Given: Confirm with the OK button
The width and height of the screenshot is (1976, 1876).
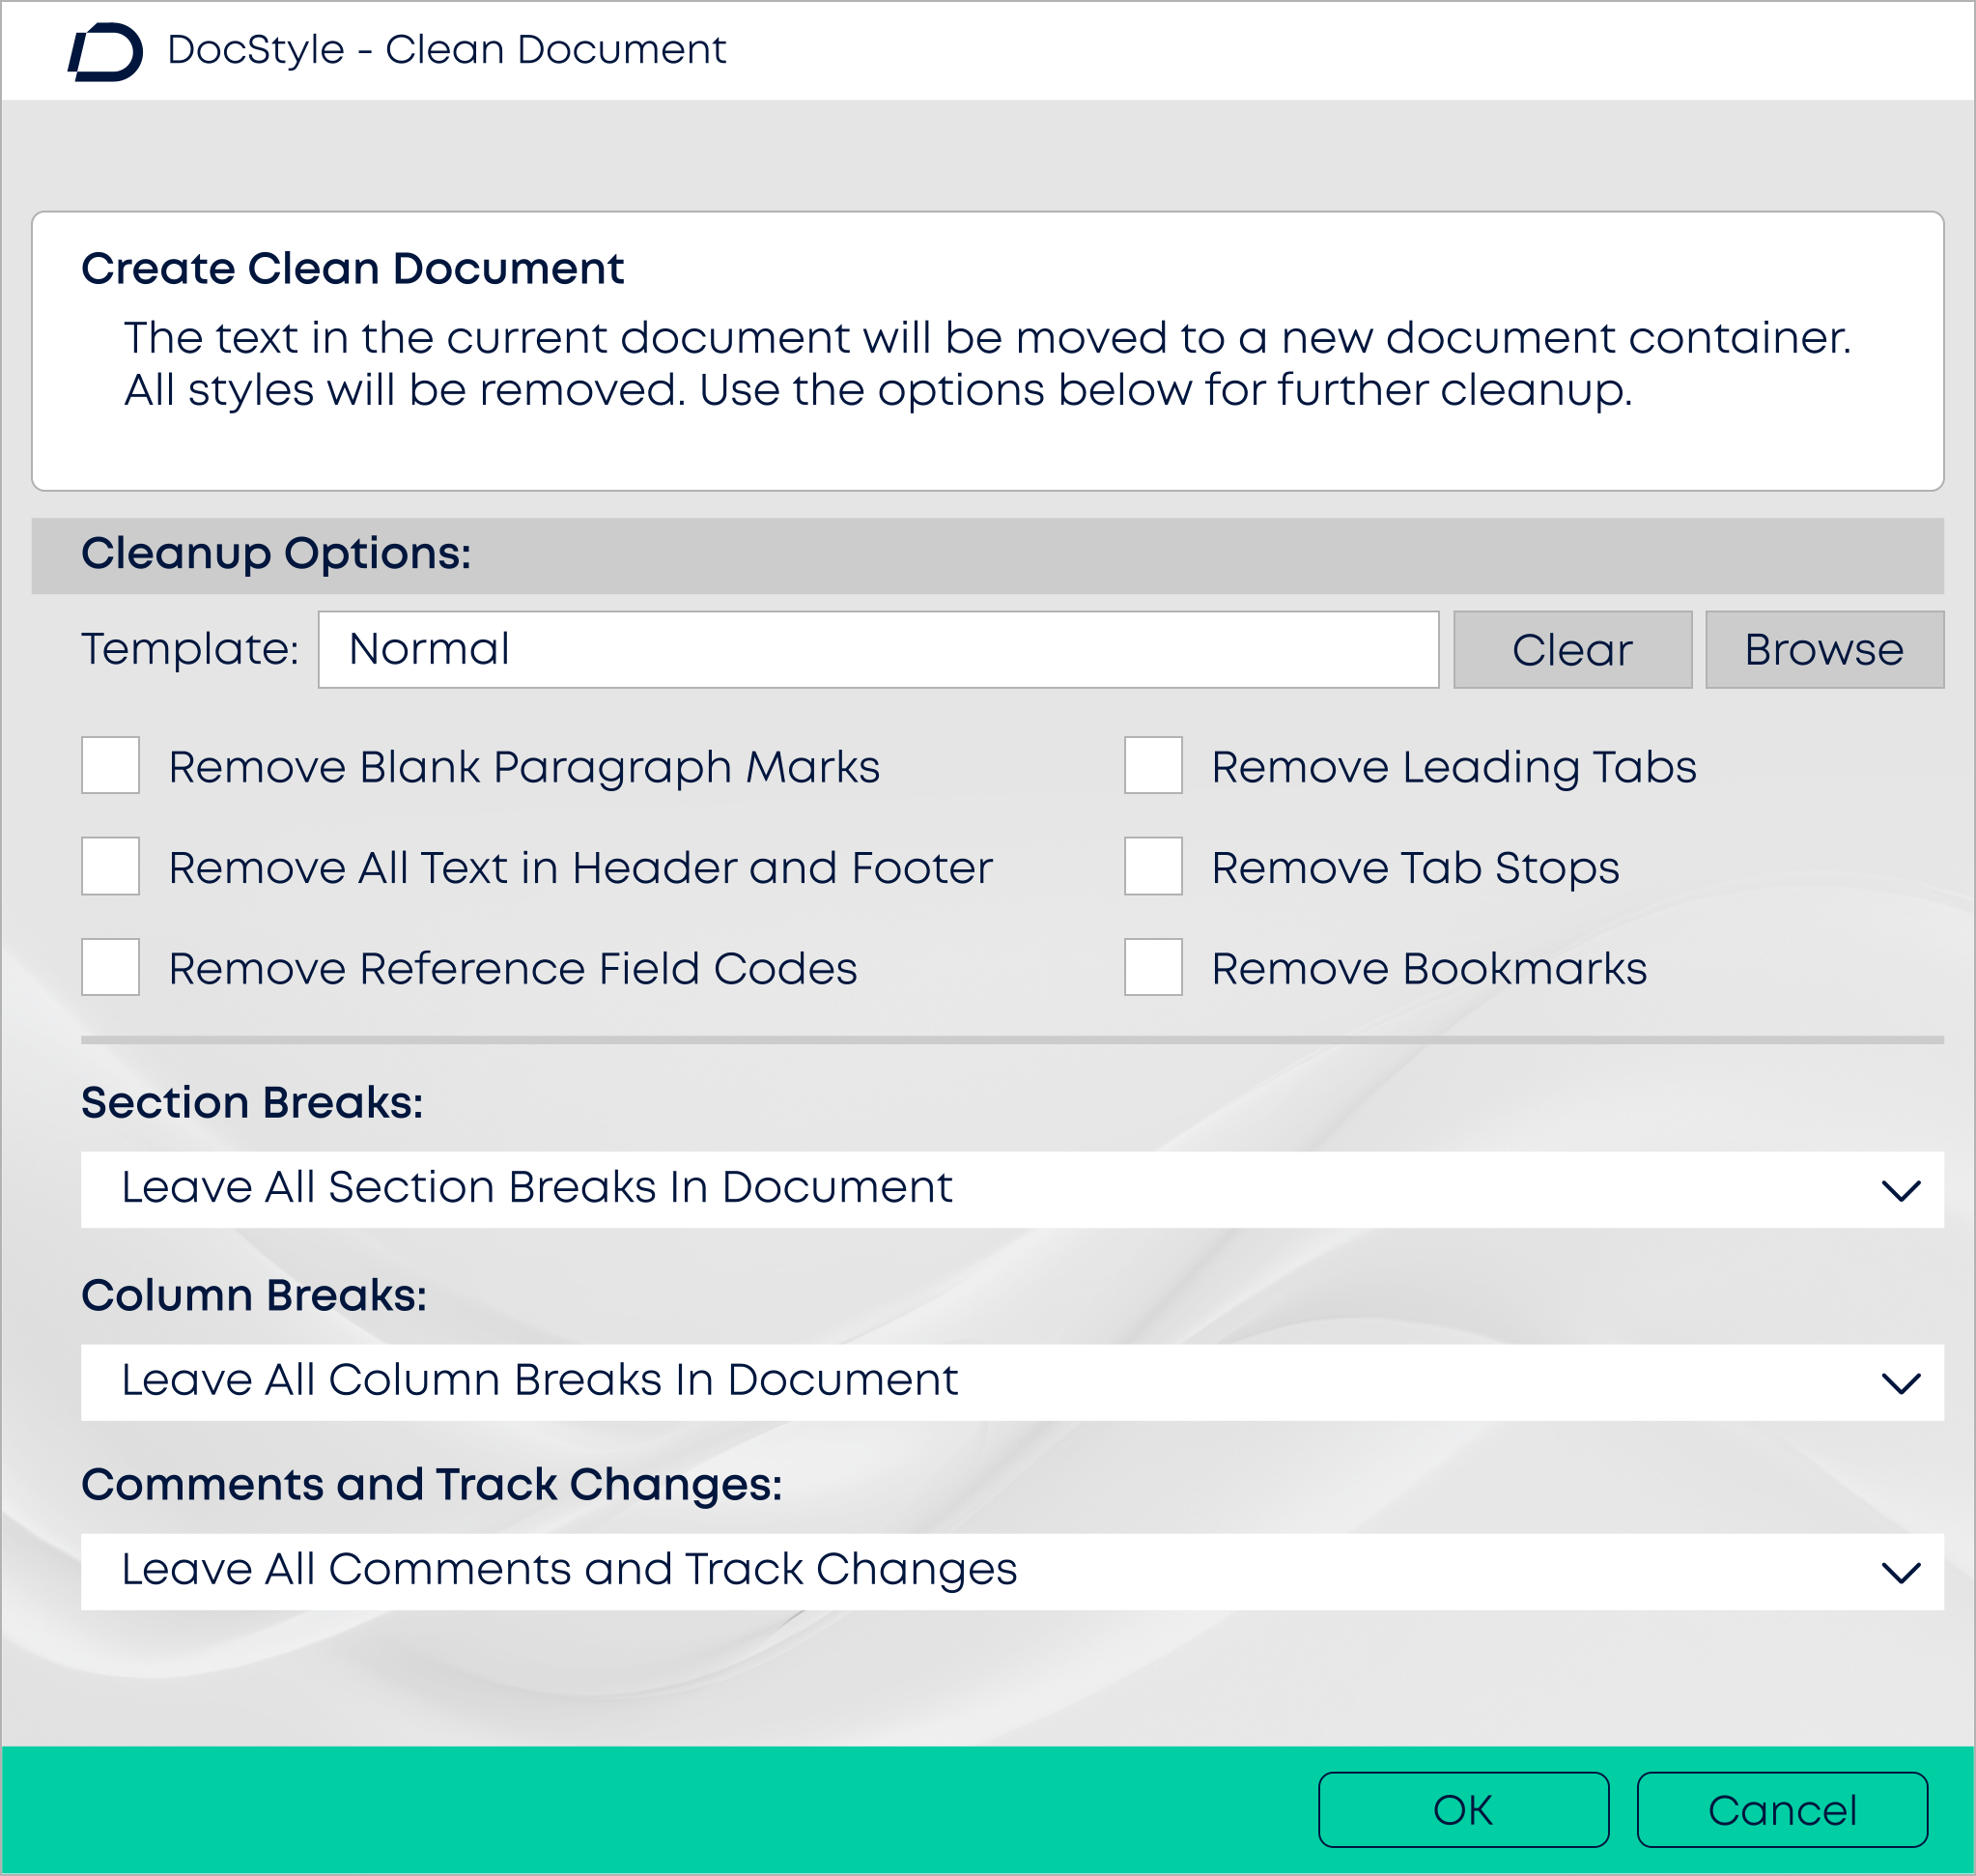Looking at the screenshot, I should [1463, 1810].
